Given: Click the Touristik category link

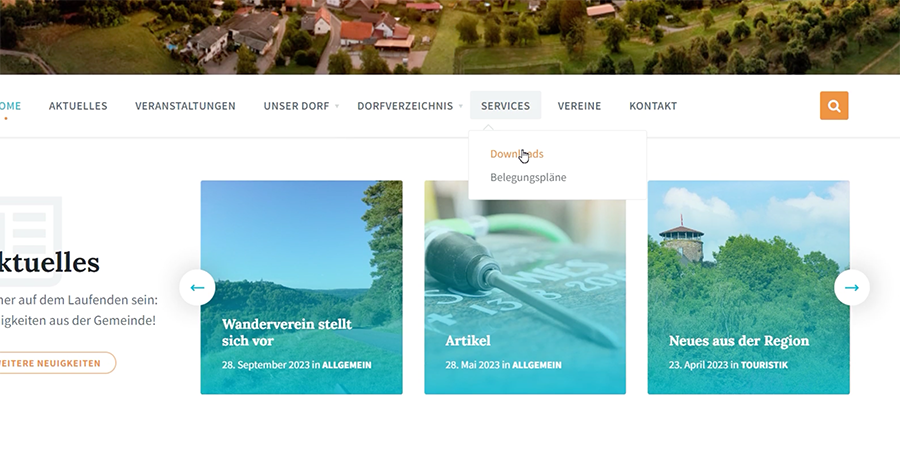Looking at the screenshot, I should tap(764, 365).
